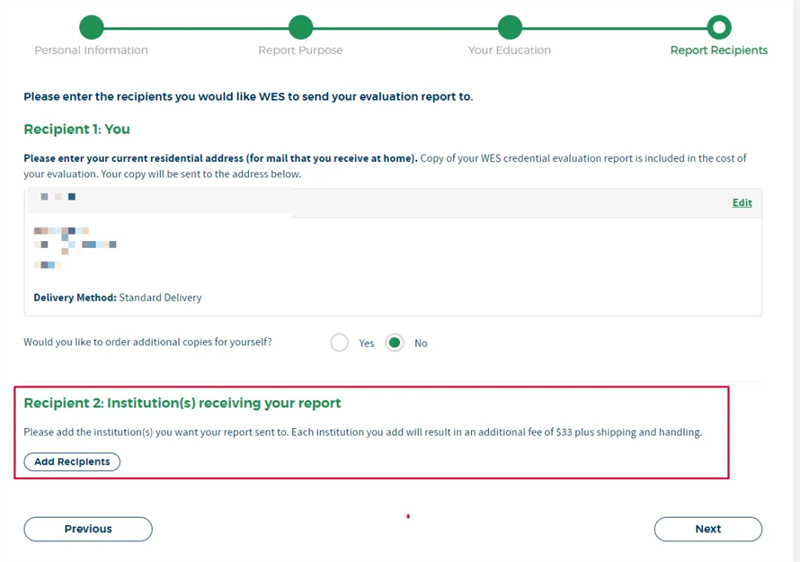
Task: Open the Report Purpose step label
Action: tap(300, 50)
